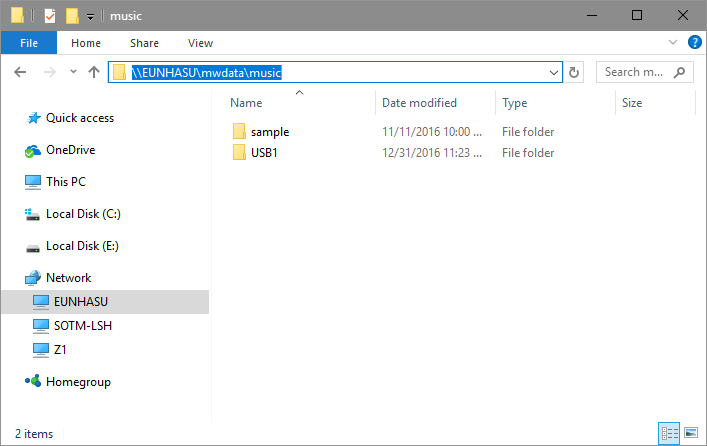
Task: Refresh the current folder view
Action: (574, 72)
